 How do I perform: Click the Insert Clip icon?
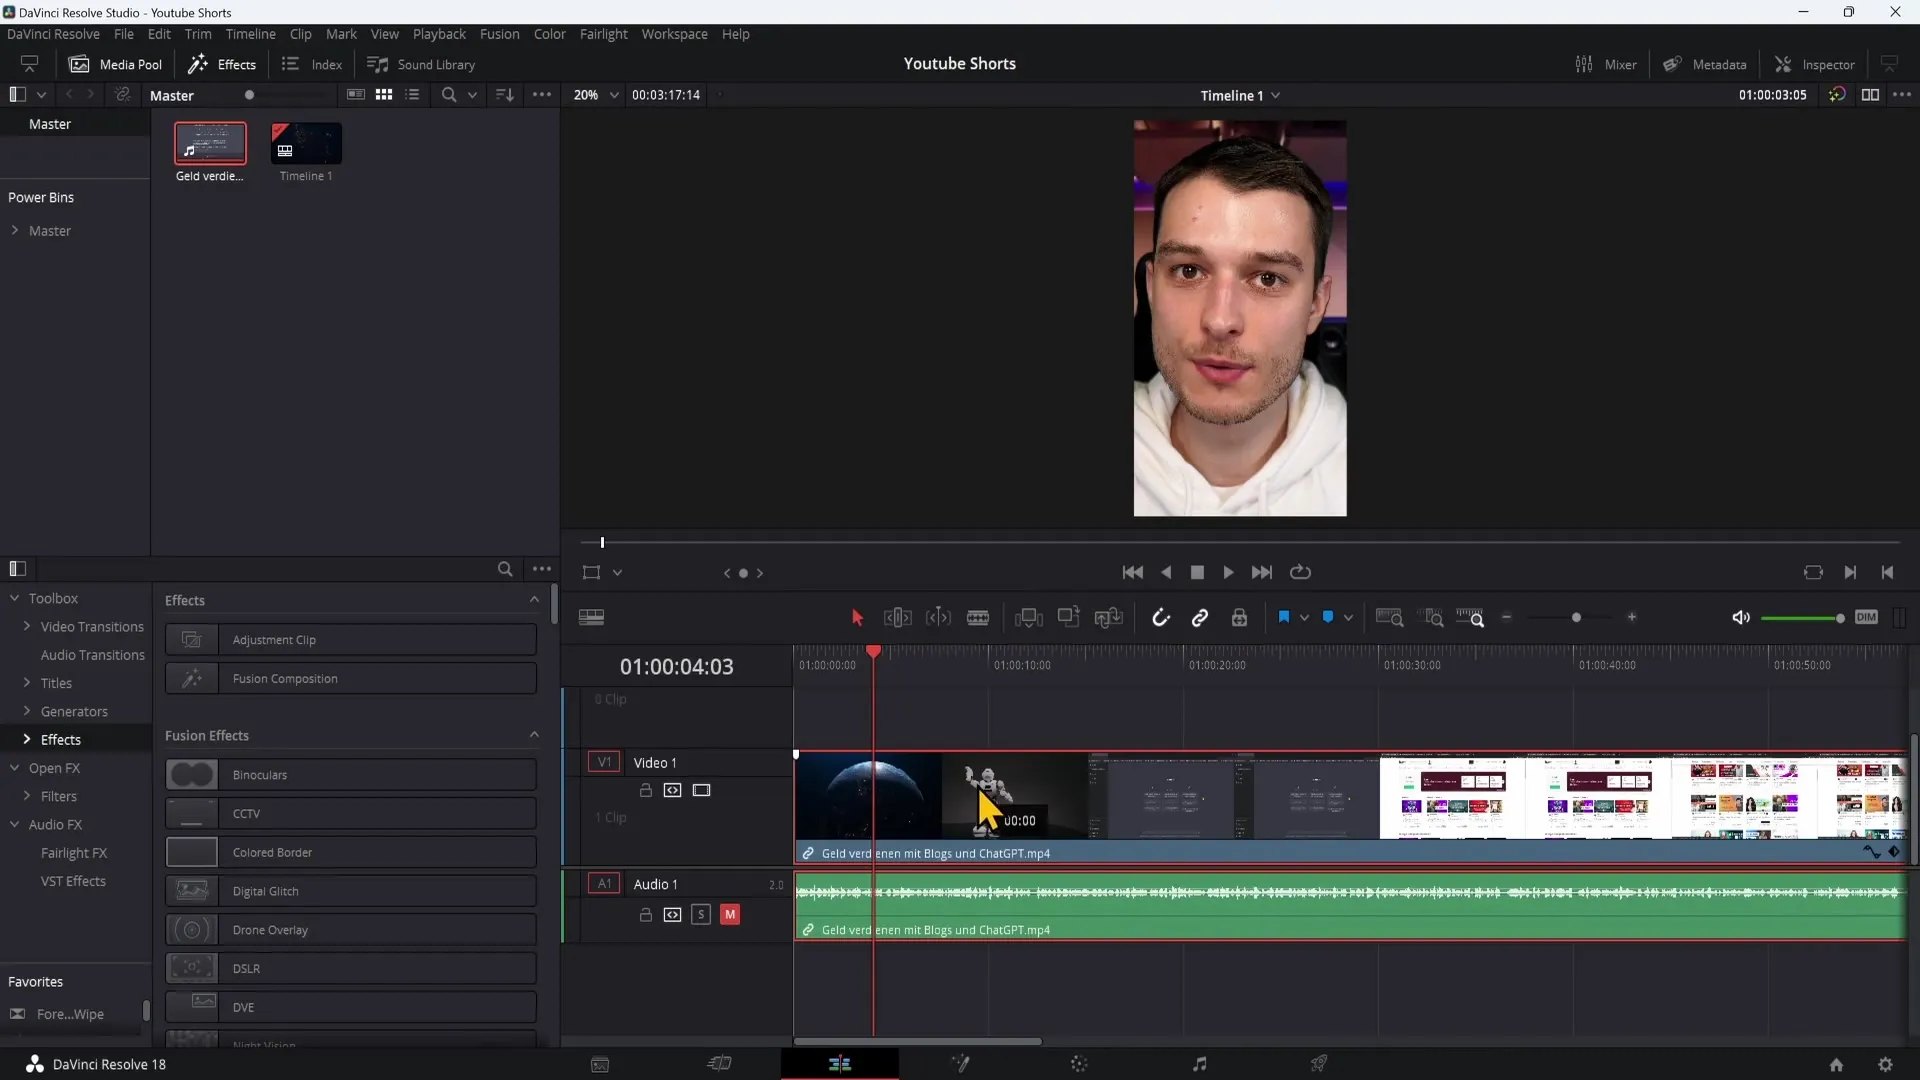pos(1028,618)
